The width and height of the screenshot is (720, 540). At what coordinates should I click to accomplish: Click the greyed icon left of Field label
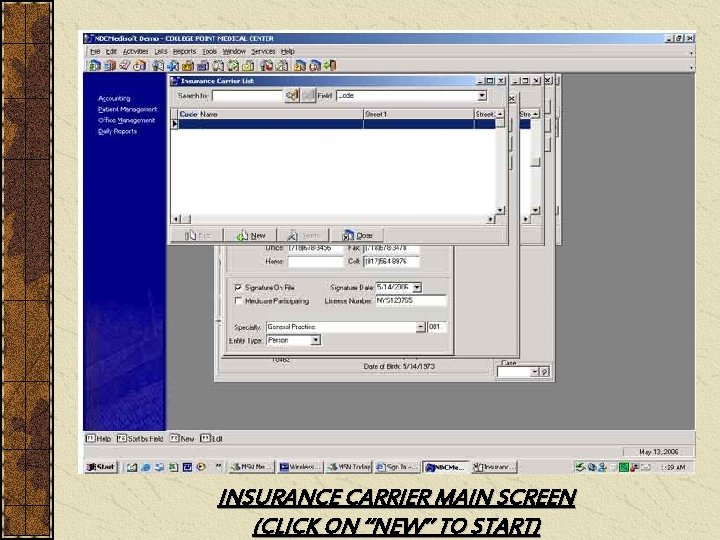point(308,96)
